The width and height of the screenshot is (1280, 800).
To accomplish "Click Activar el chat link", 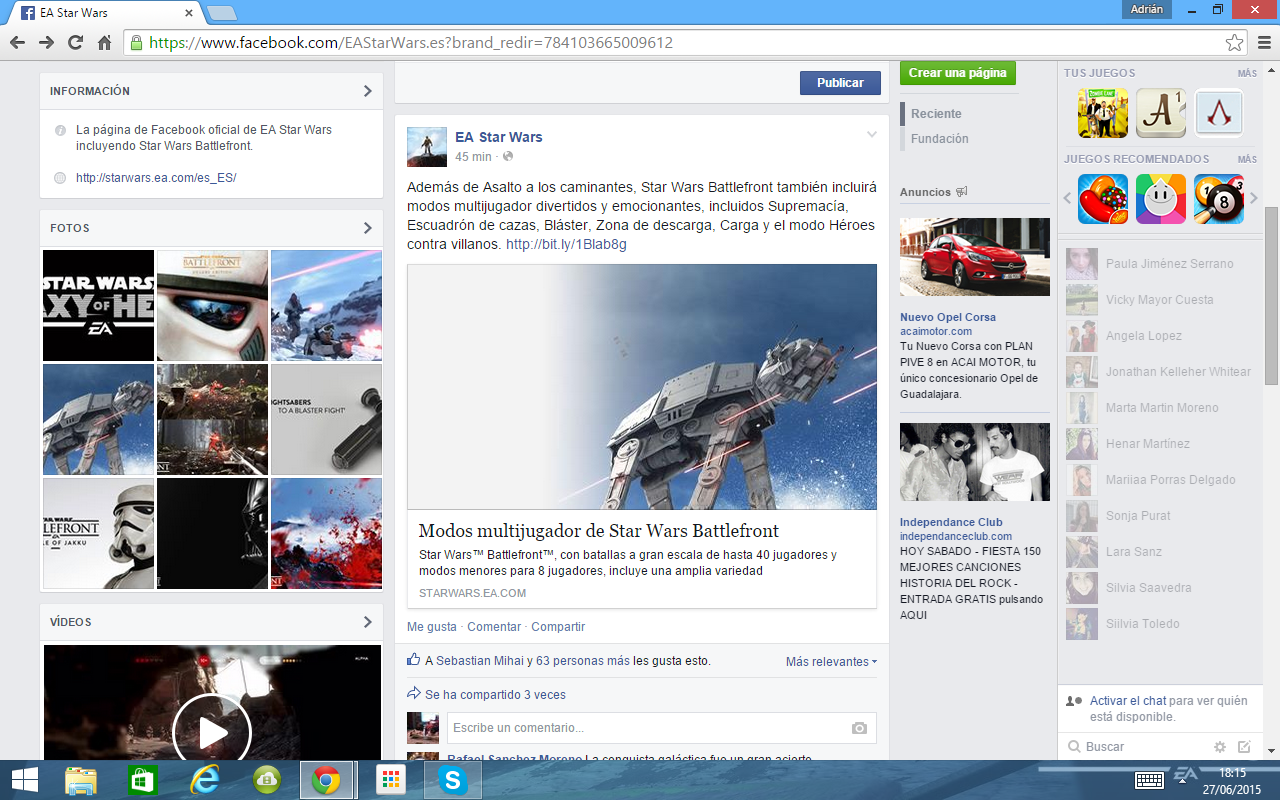I will tap(1128, 701).
